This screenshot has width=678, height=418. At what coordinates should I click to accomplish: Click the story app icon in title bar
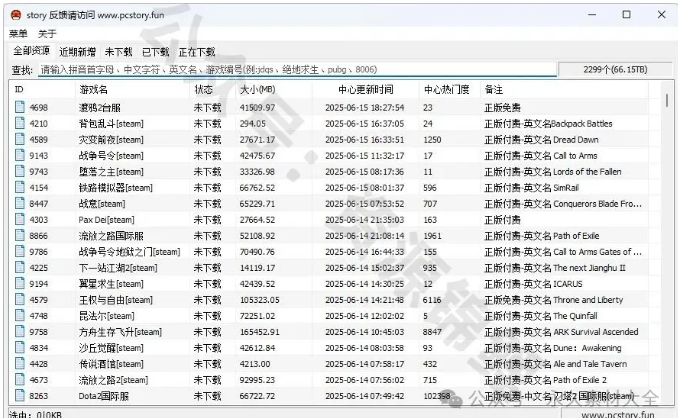coord(16,15)
